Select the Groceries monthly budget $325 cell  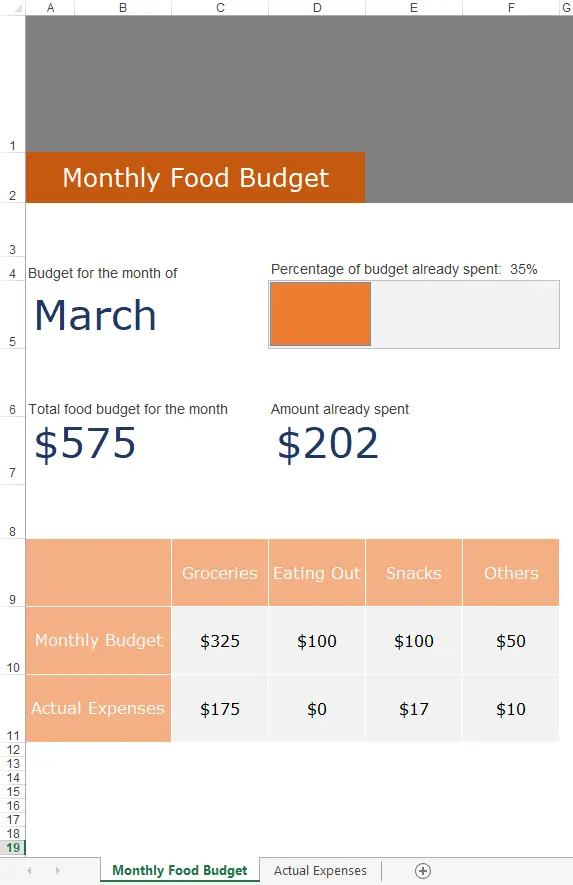pos(220,641)
